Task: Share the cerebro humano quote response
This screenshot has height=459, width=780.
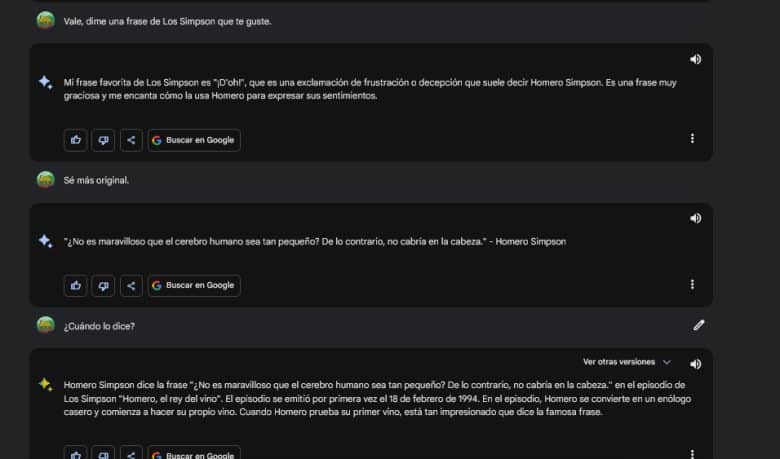Action: click(131, 285)
